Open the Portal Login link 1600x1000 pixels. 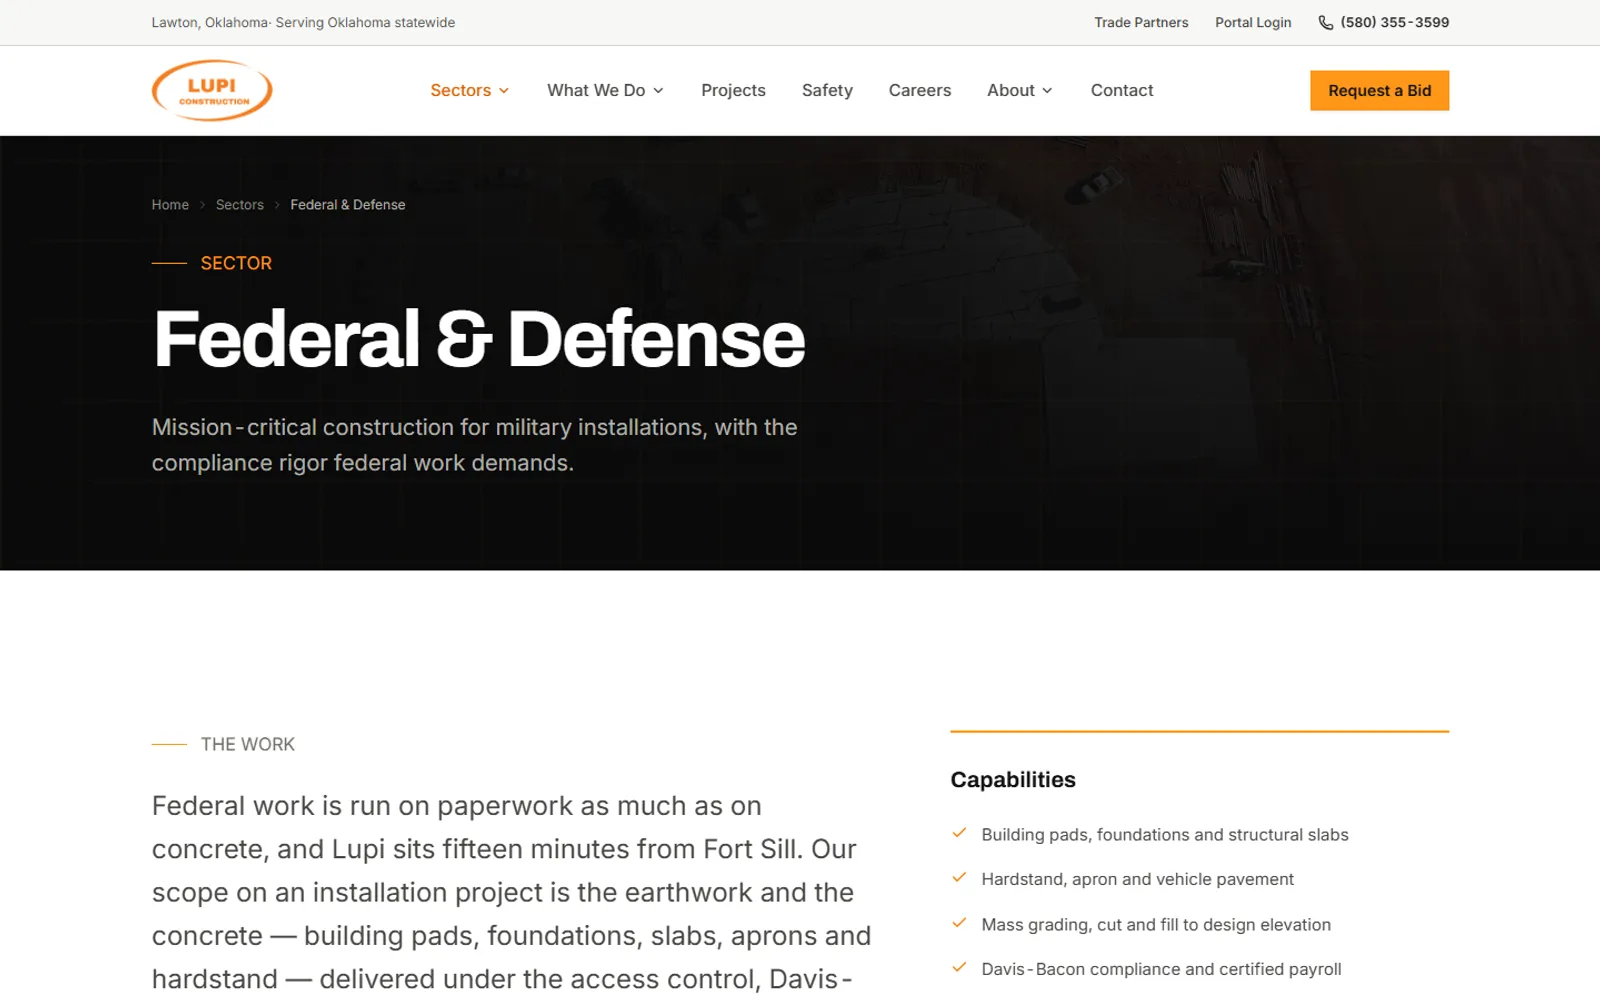point(1253,22)
